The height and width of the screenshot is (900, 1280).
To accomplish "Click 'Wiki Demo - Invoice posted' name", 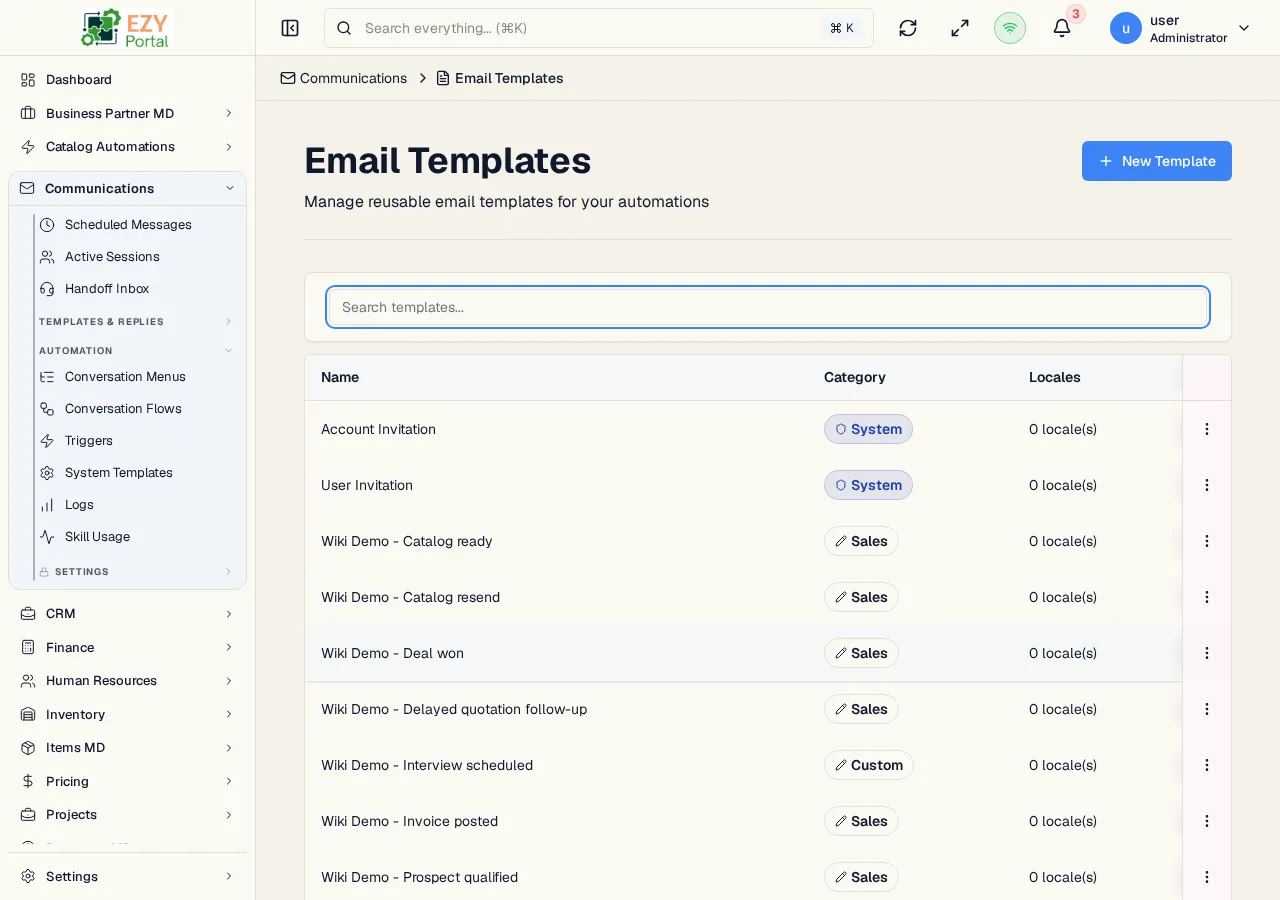I will (409, 821).
